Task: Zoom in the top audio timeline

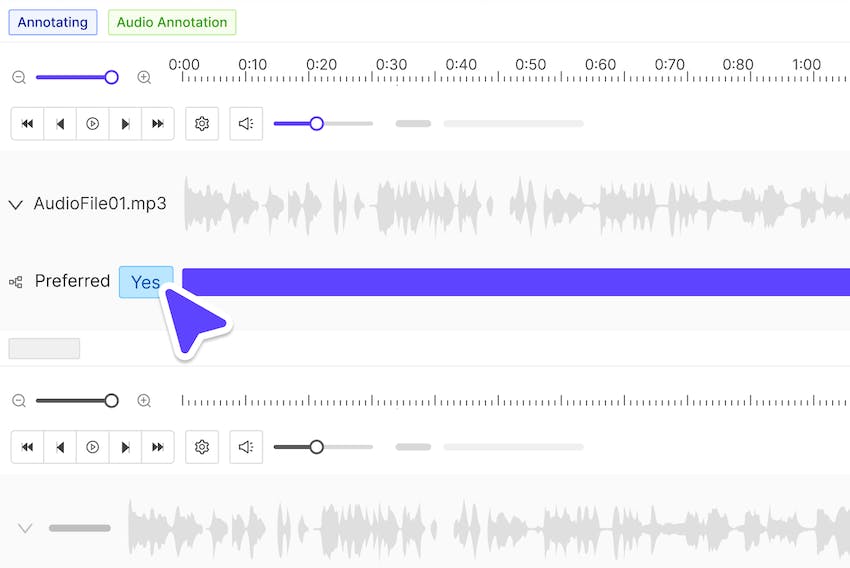Action: coord(144,78)
